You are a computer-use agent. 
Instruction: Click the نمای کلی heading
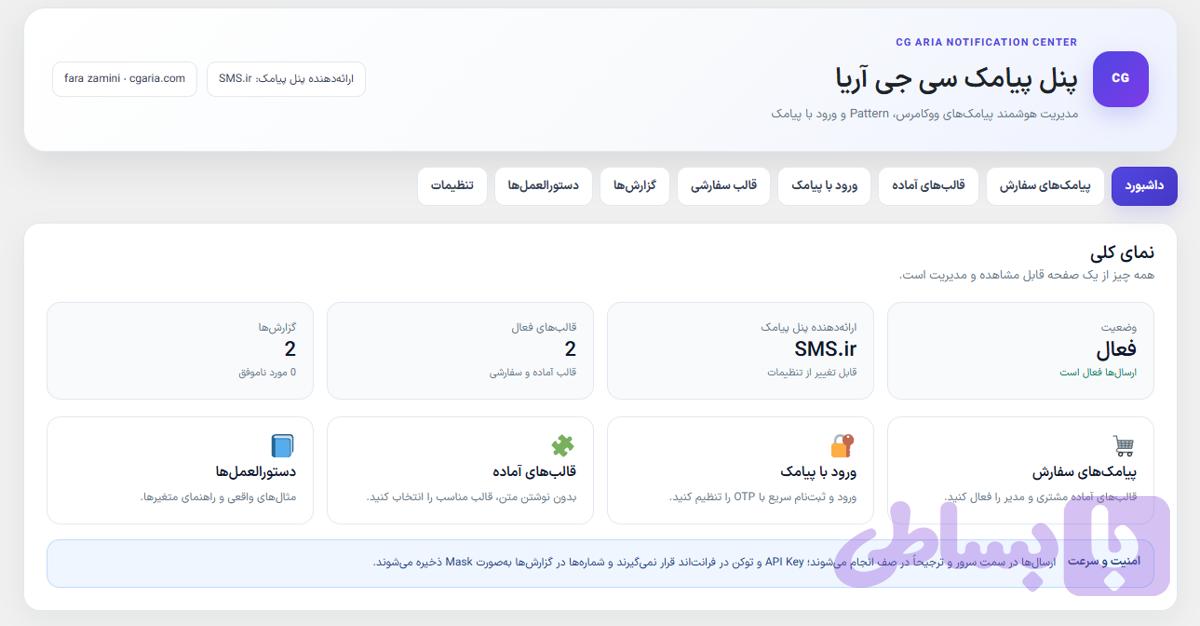1122,252
